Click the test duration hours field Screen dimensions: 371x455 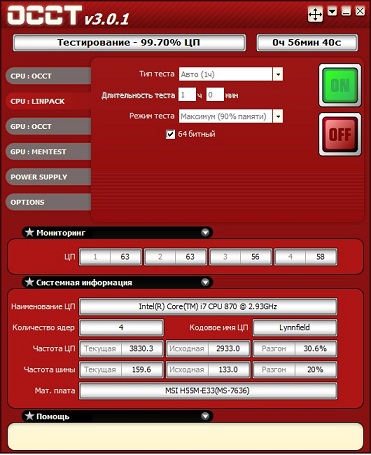pos(187,95)
